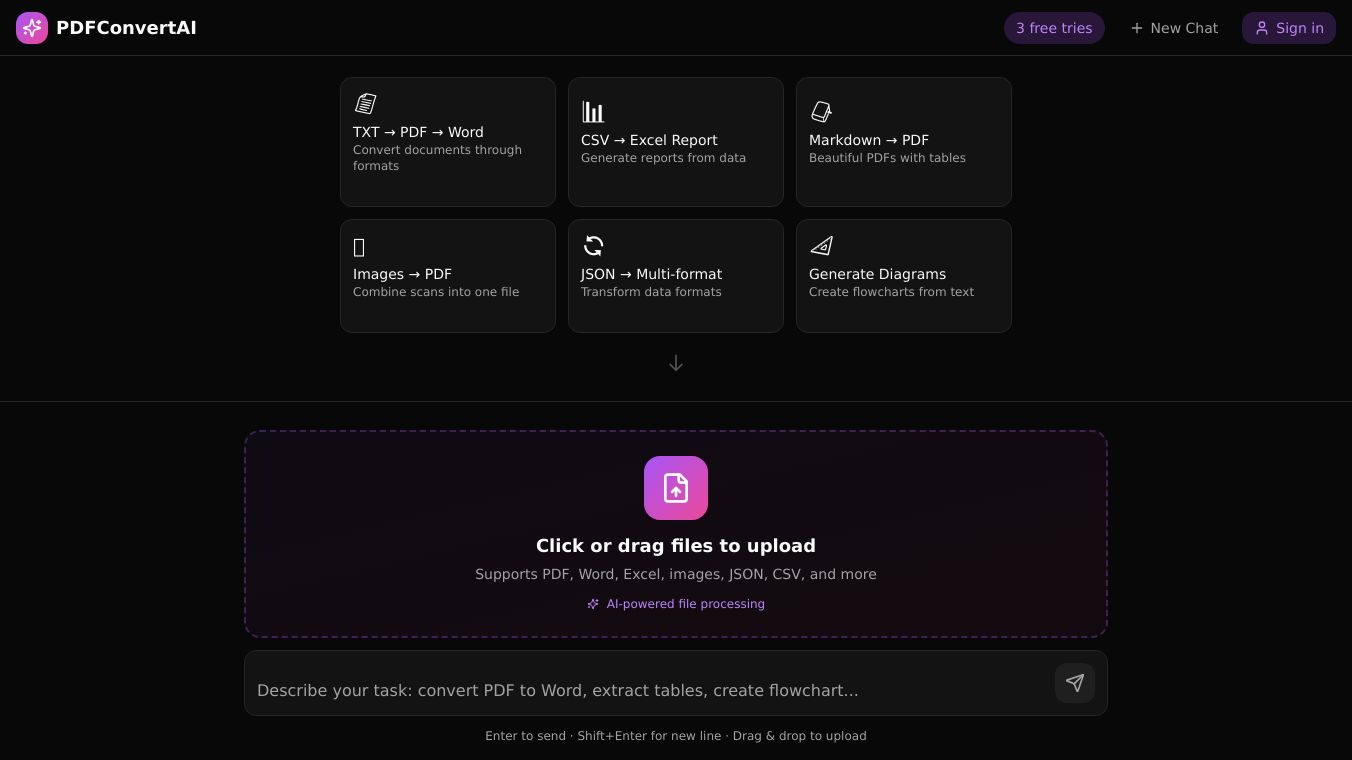Click the Markdown notebook icon
This screenshot has height=760, width=1352.
click(821, 112)
